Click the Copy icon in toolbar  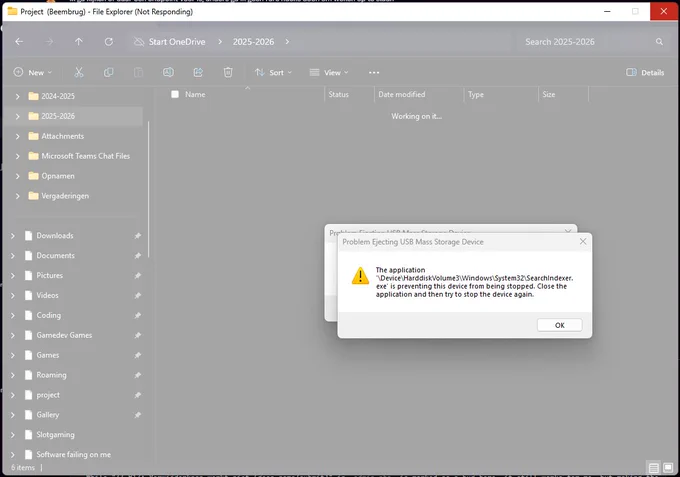108,72
